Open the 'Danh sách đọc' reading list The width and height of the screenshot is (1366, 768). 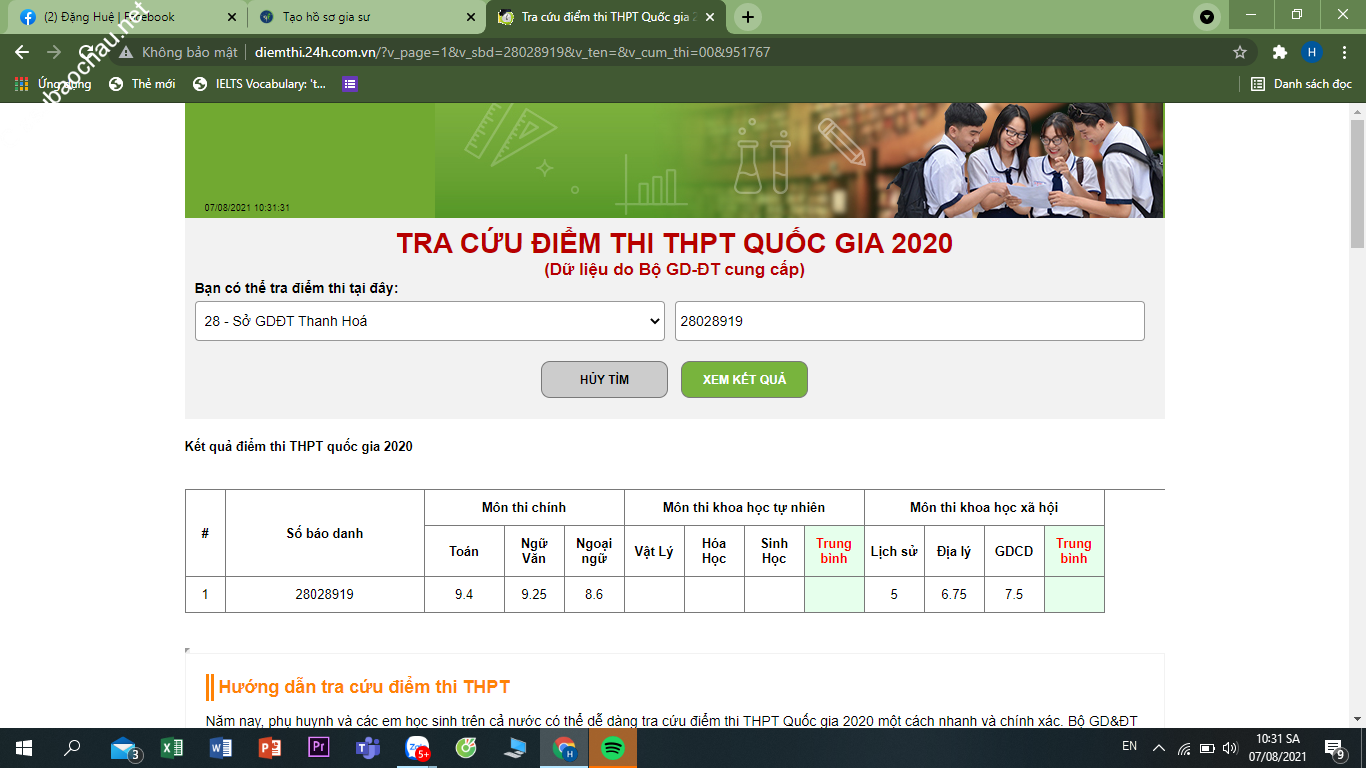1301,84
